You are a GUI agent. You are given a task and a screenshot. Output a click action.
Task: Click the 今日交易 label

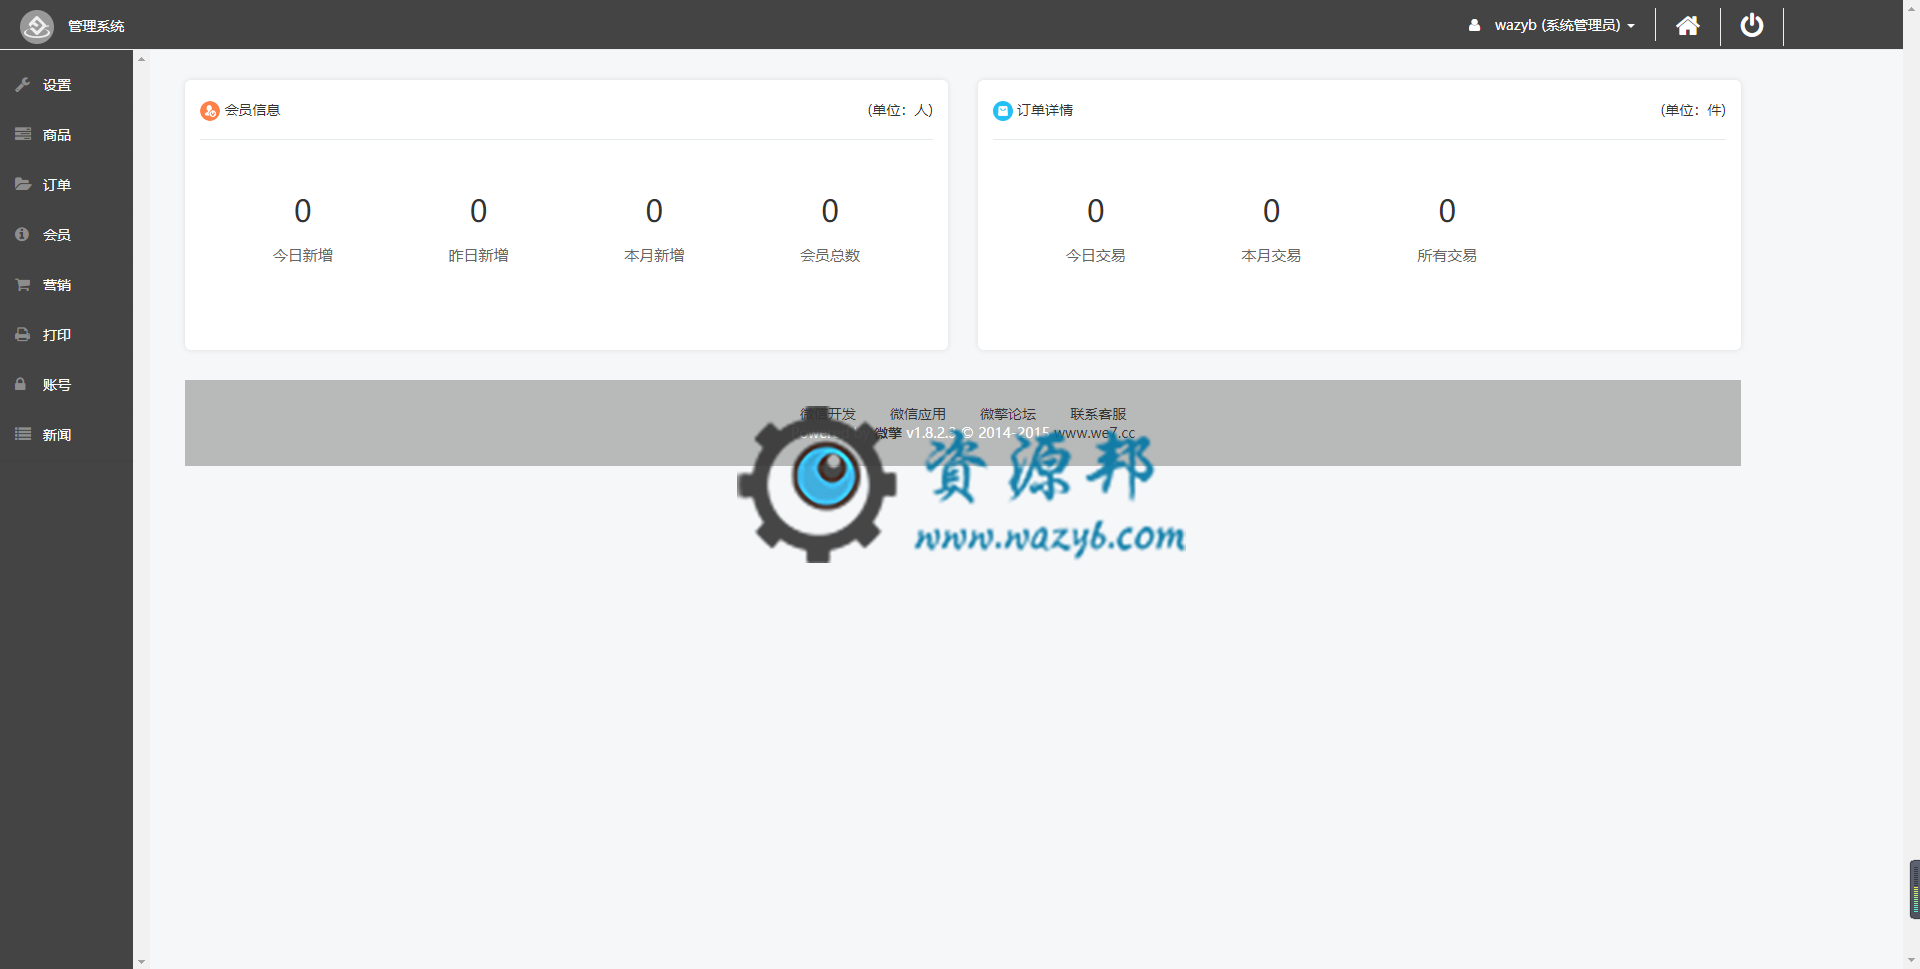(x=1096, y=256)
